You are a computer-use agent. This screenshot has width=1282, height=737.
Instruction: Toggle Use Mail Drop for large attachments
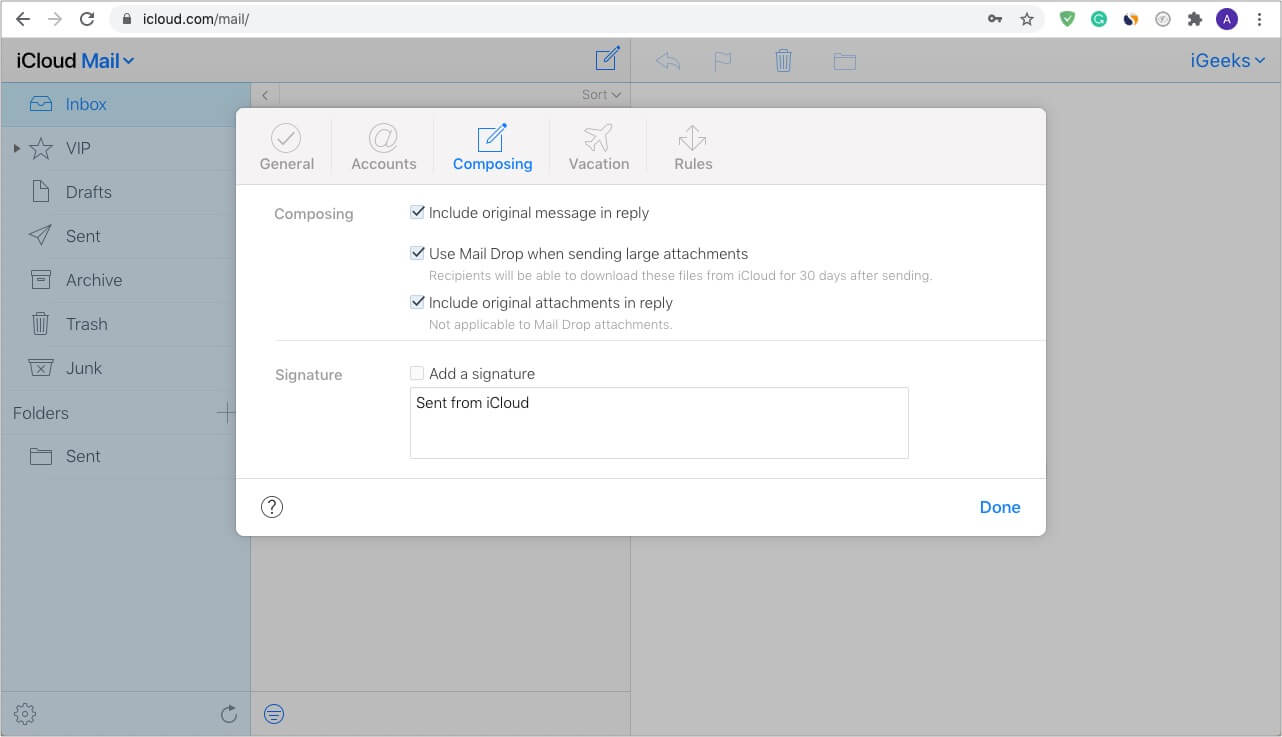418,253
